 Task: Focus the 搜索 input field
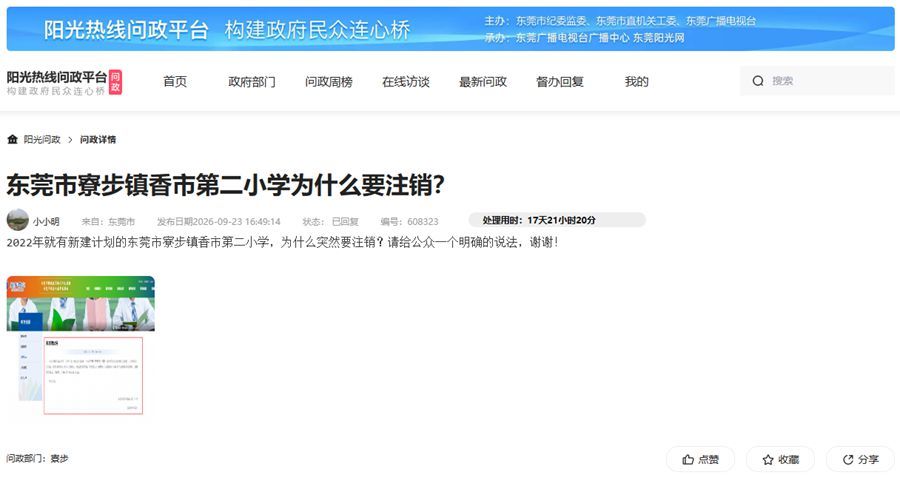tap(817, 81)
